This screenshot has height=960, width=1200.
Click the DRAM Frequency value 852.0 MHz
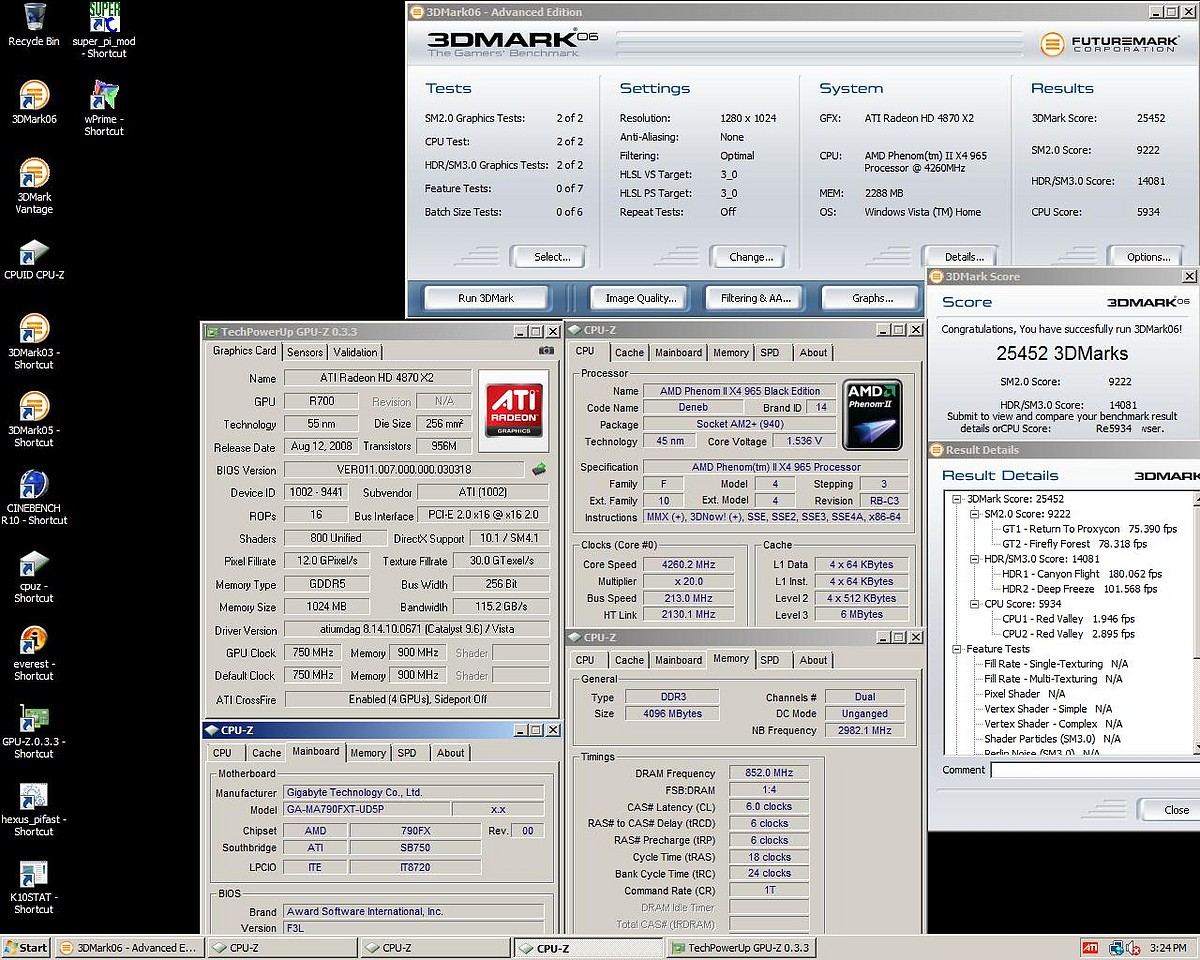[x=769, y=773]
